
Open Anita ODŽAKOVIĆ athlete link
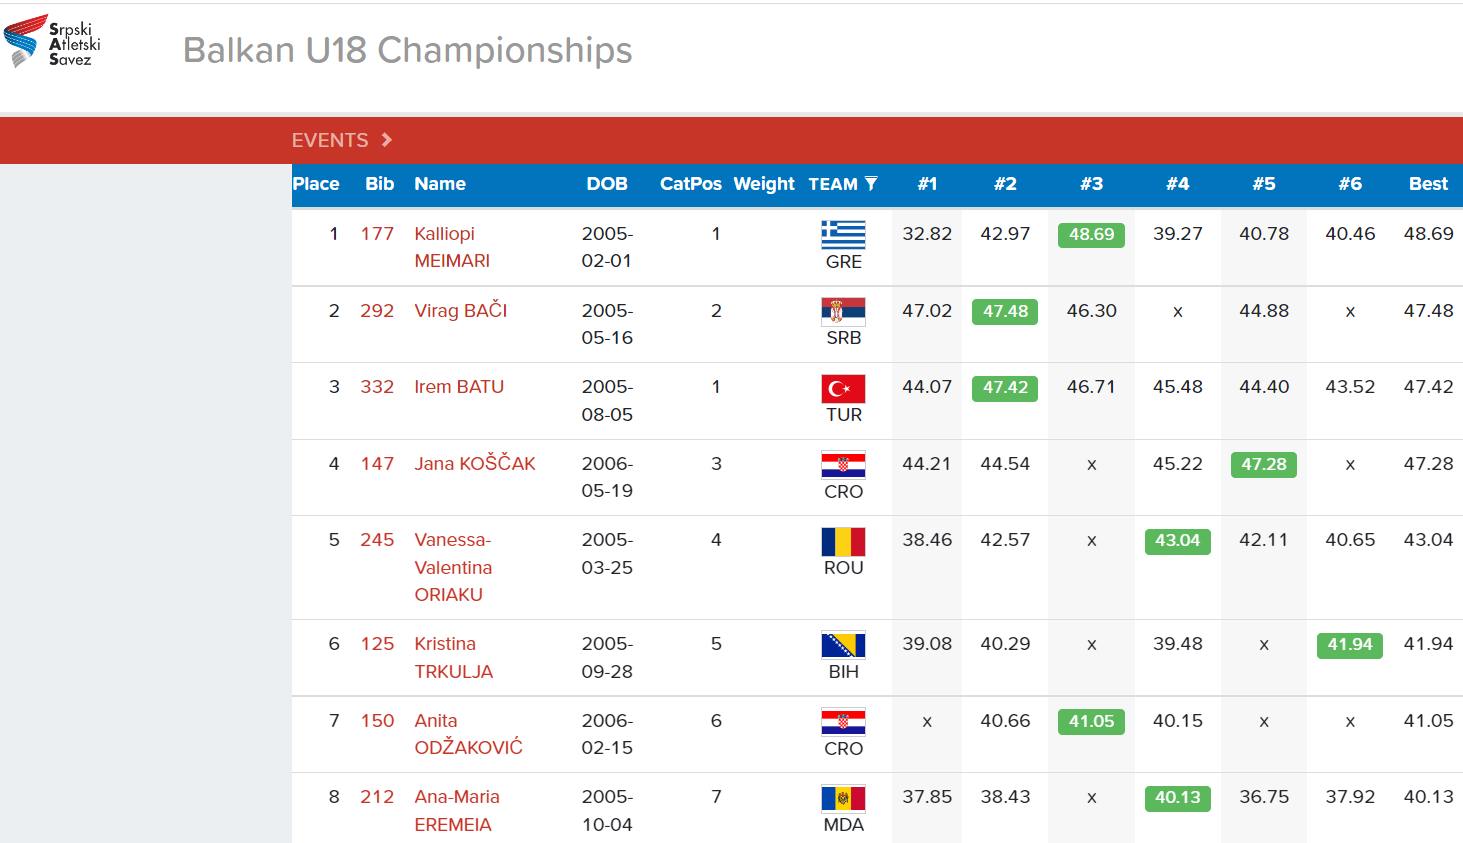468,734
